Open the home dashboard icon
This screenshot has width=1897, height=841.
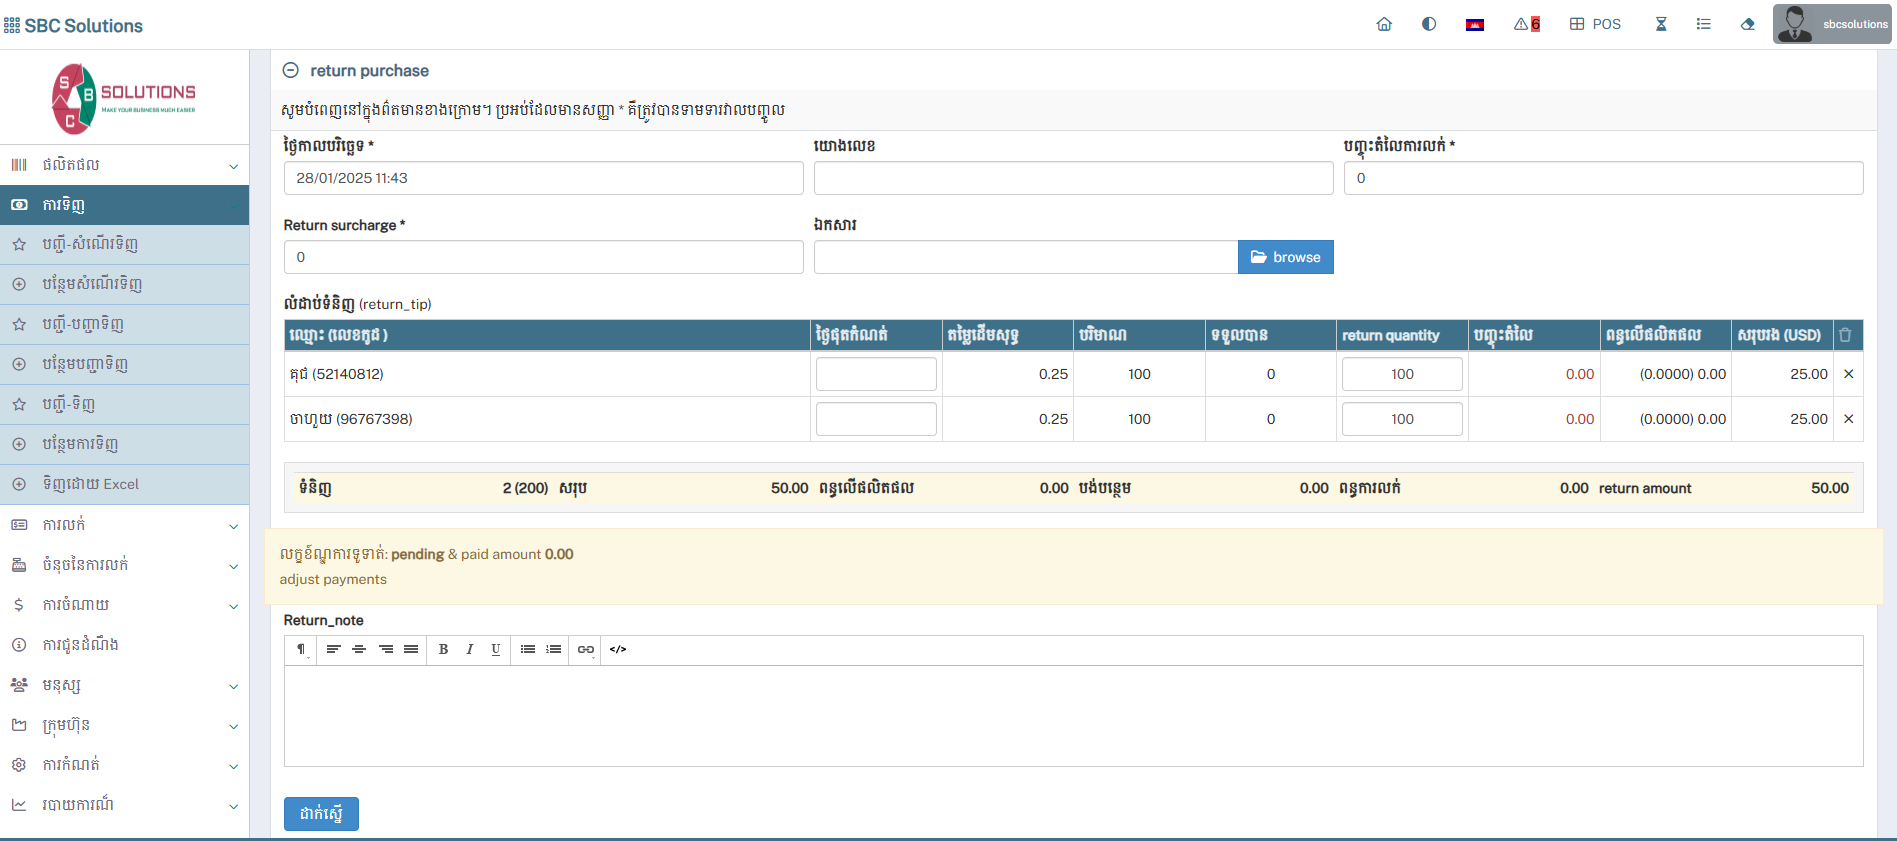tap(1384, 24)
